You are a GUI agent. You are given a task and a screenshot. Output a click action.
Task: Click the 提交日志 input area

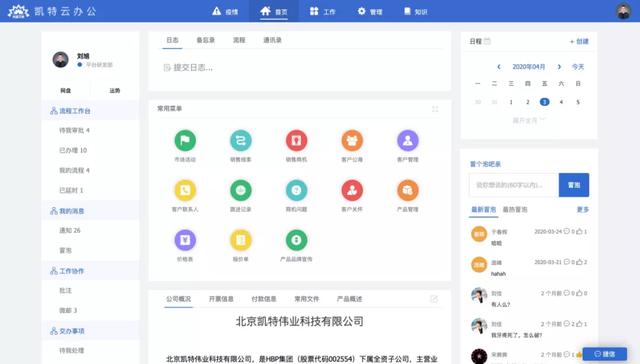coord(300,67)
